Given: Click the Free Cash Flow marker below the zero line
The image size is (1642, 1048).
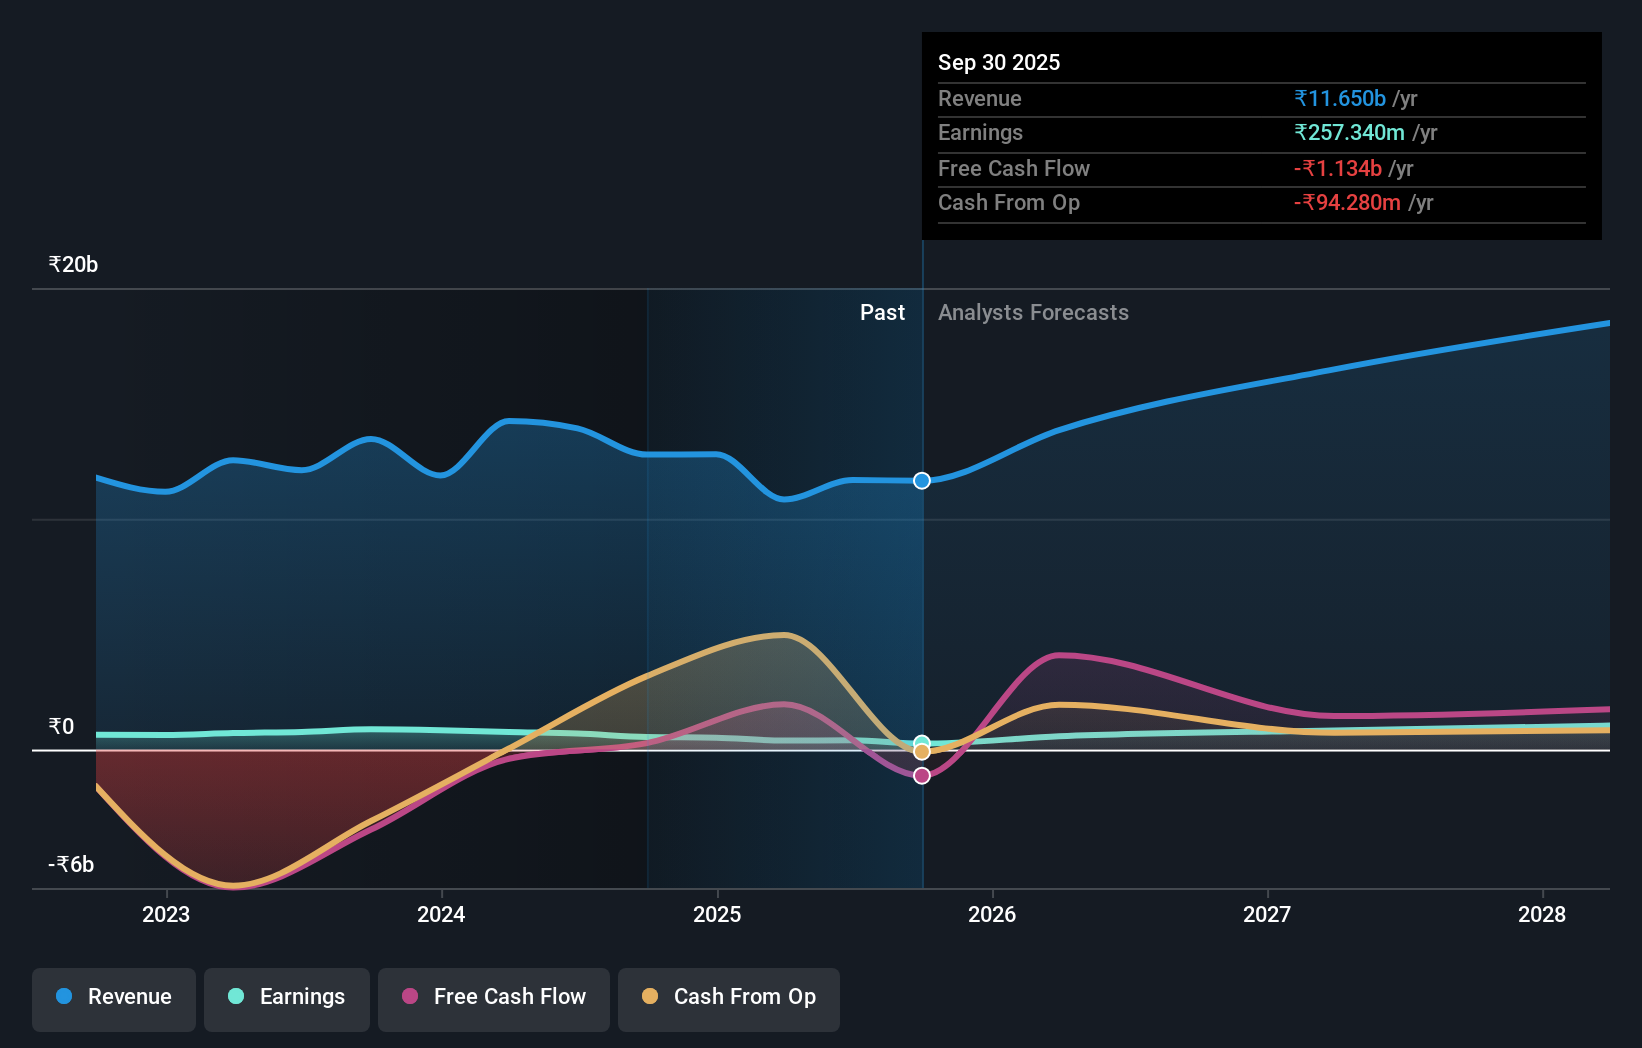Looking at the screenshot, I should 922,776.
